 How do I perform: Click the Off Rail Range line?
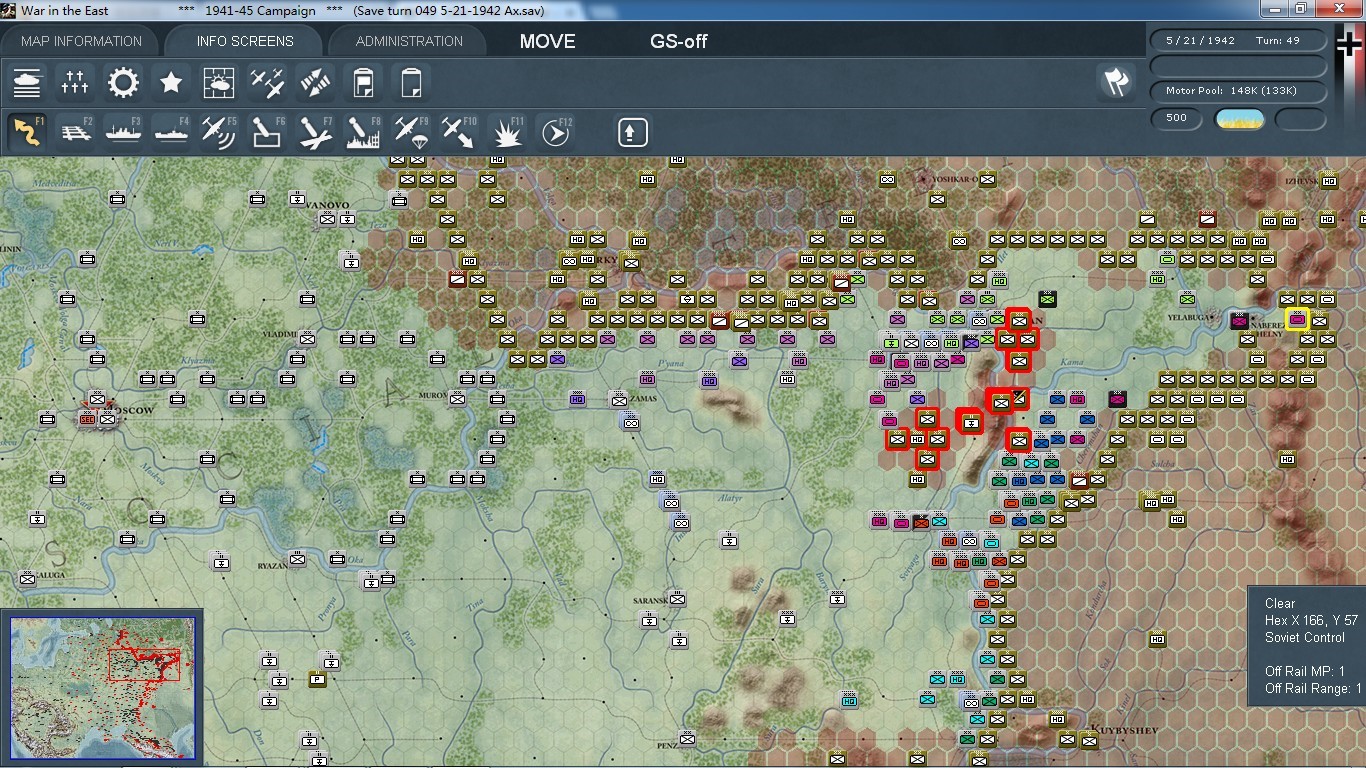point(1313,688)
